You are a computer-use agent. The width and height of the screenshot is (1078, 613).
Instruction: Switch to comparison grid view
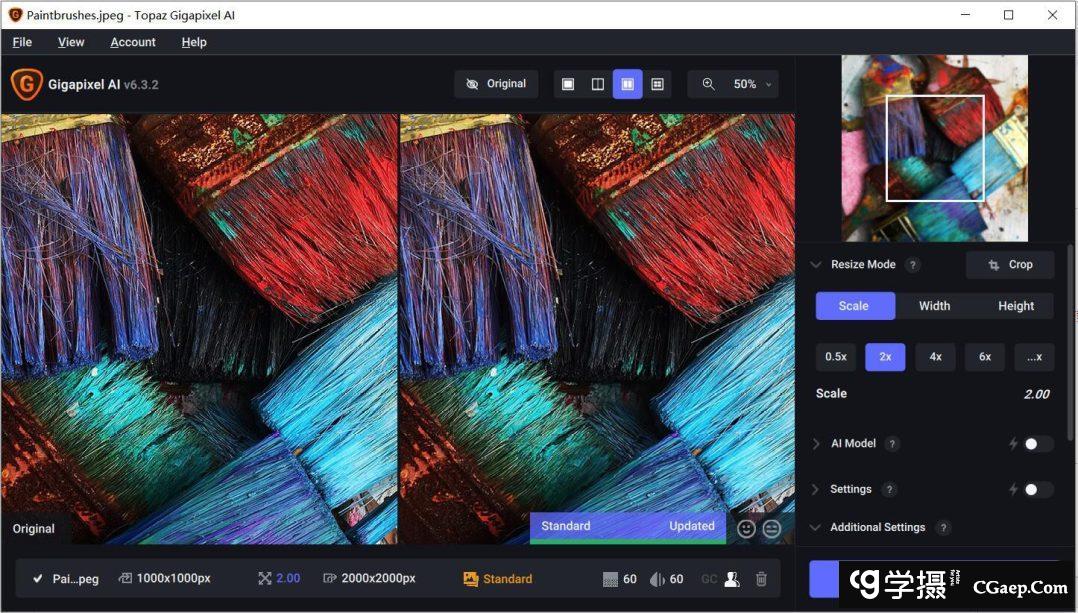pos(657,84)
